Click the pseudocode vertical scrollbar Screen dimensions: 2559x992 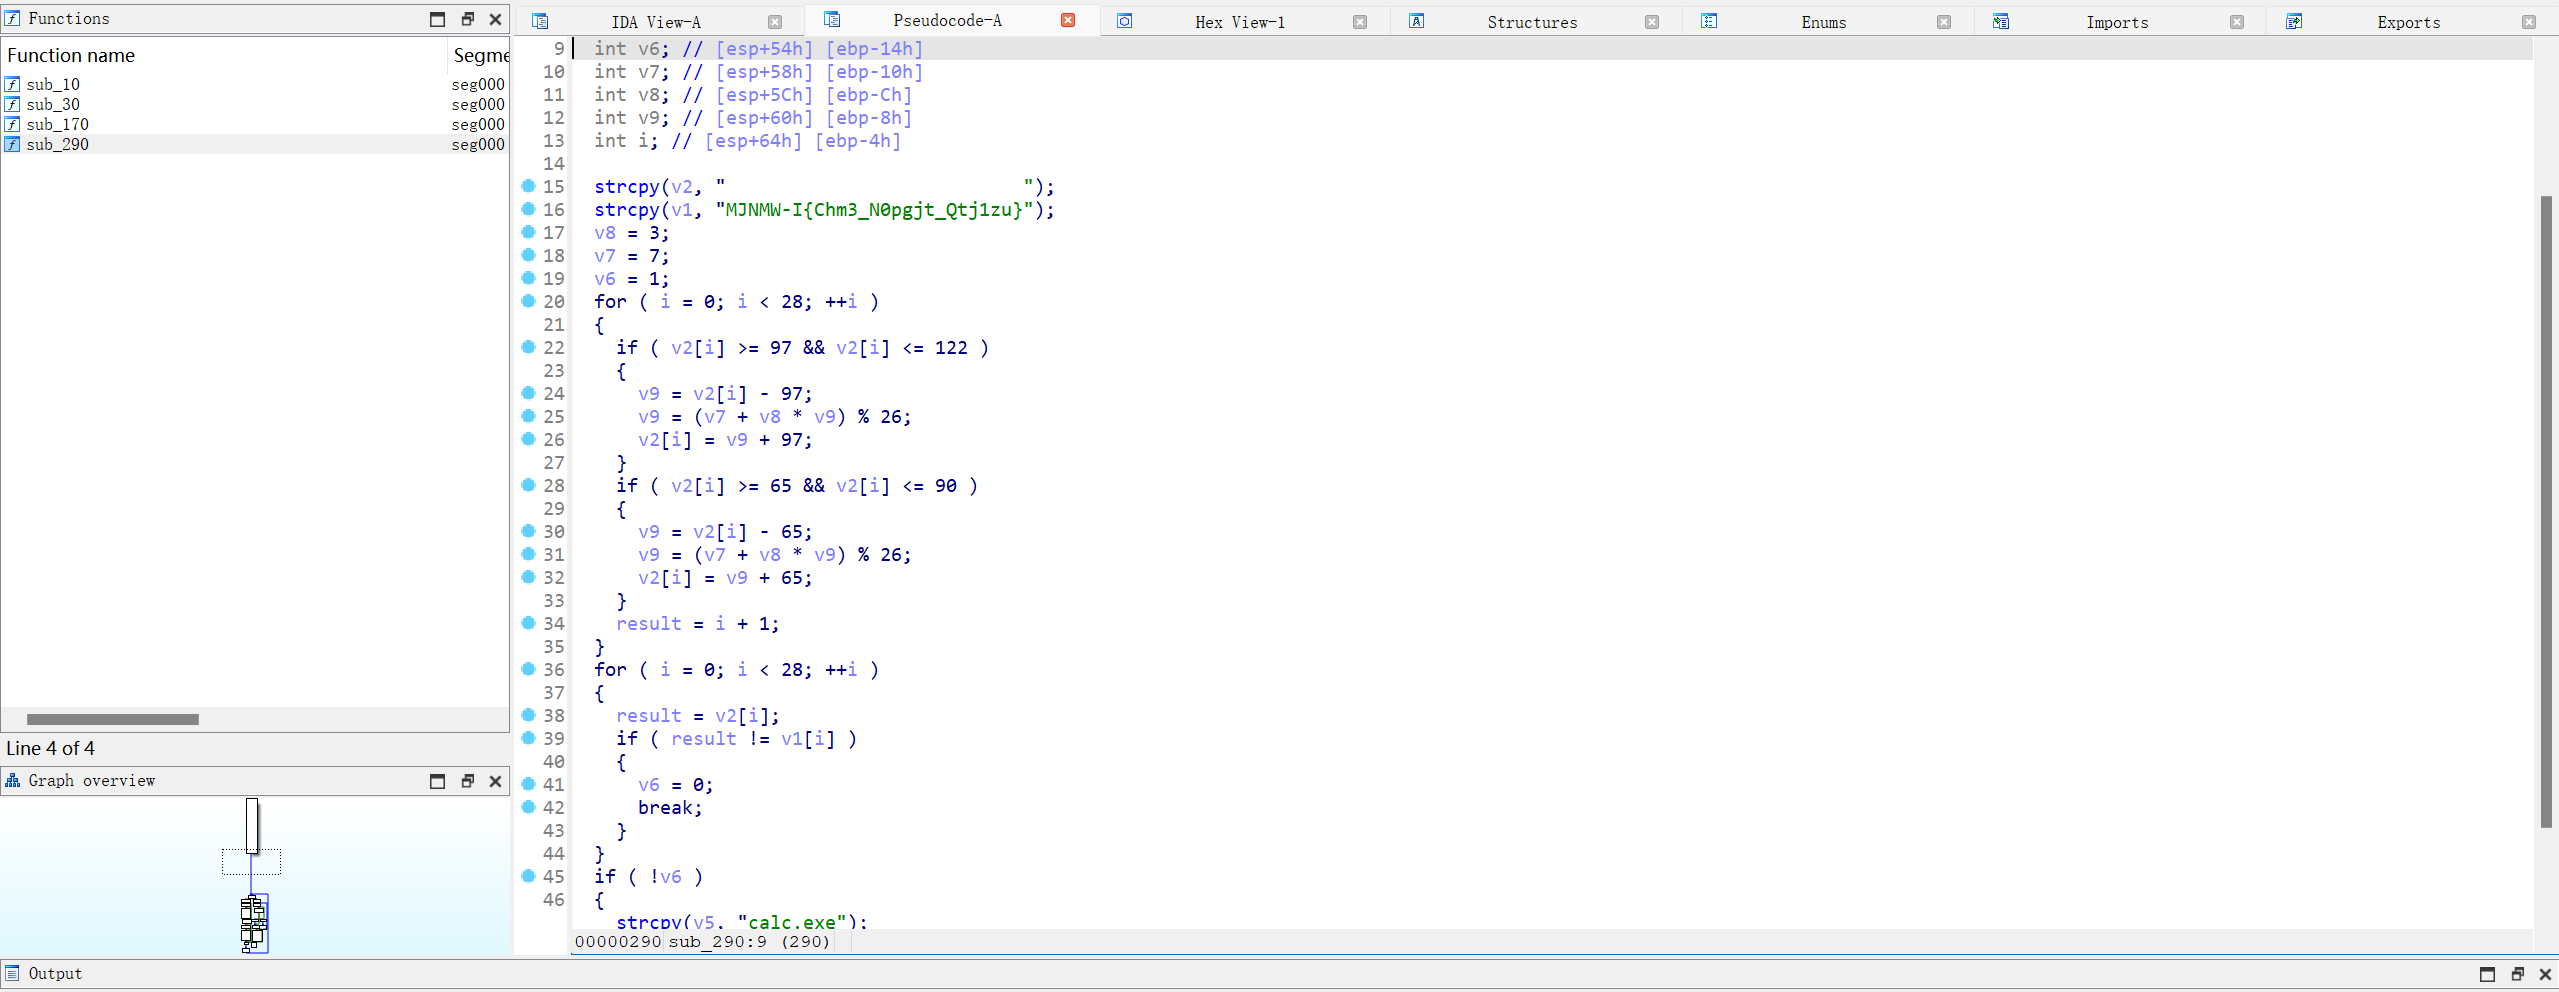[2545, 510]
